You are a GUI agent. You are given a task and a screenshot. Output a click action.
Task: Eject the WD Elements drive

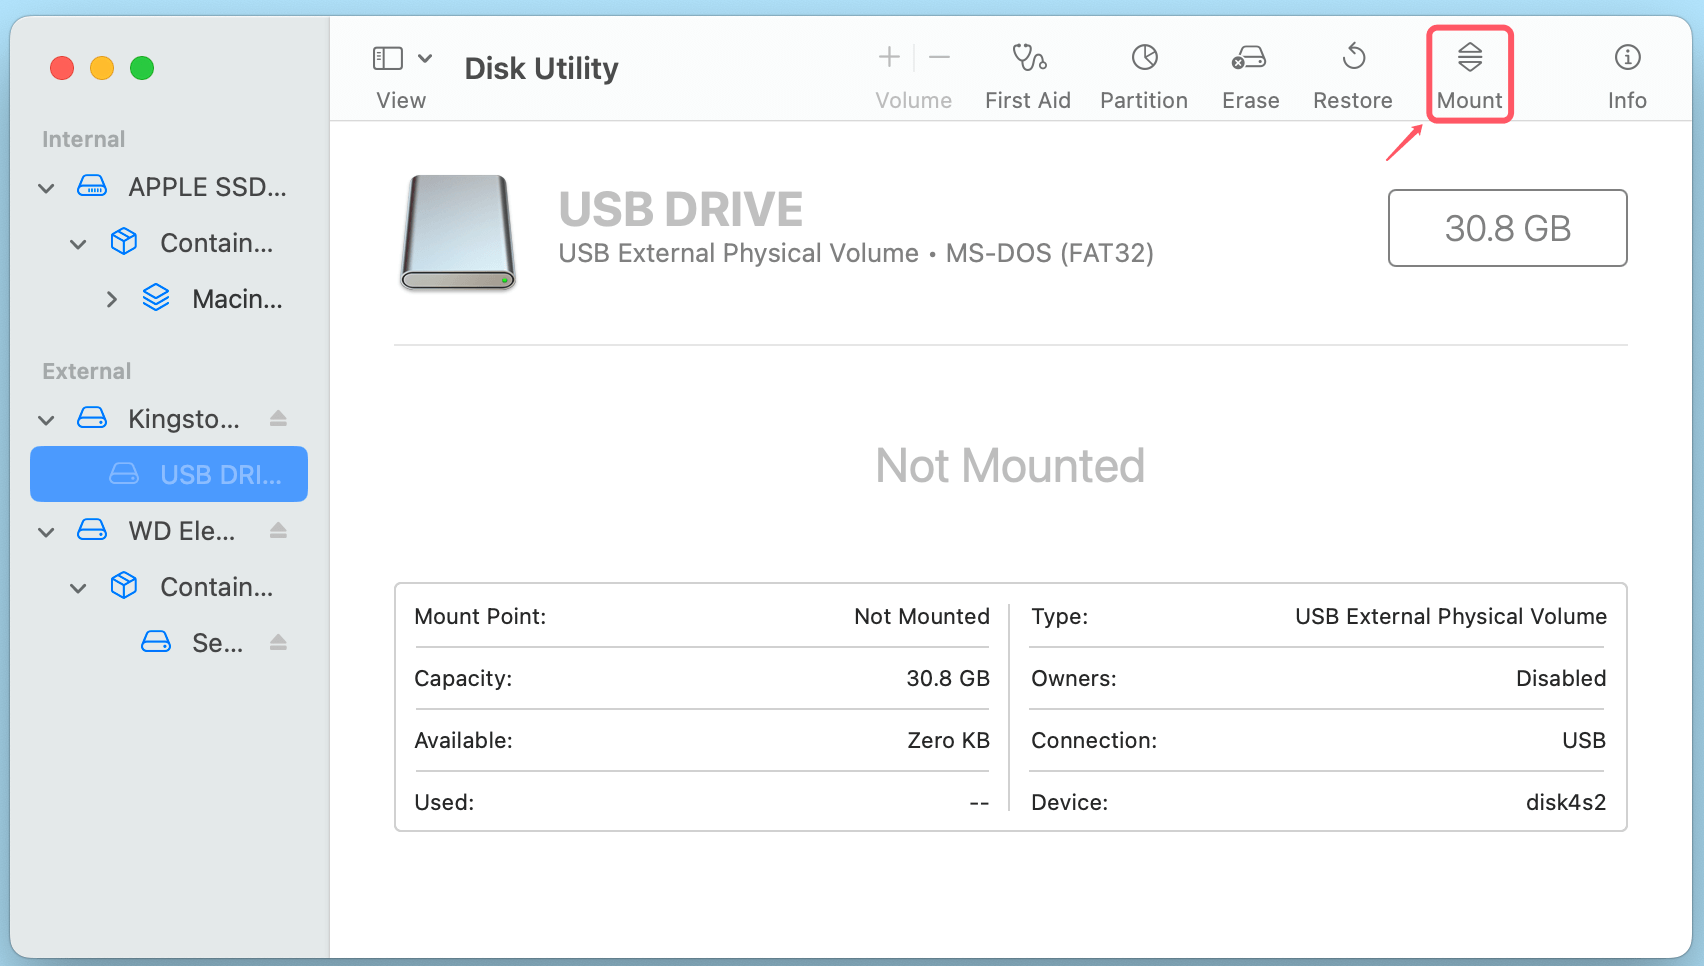pos(277,530)
